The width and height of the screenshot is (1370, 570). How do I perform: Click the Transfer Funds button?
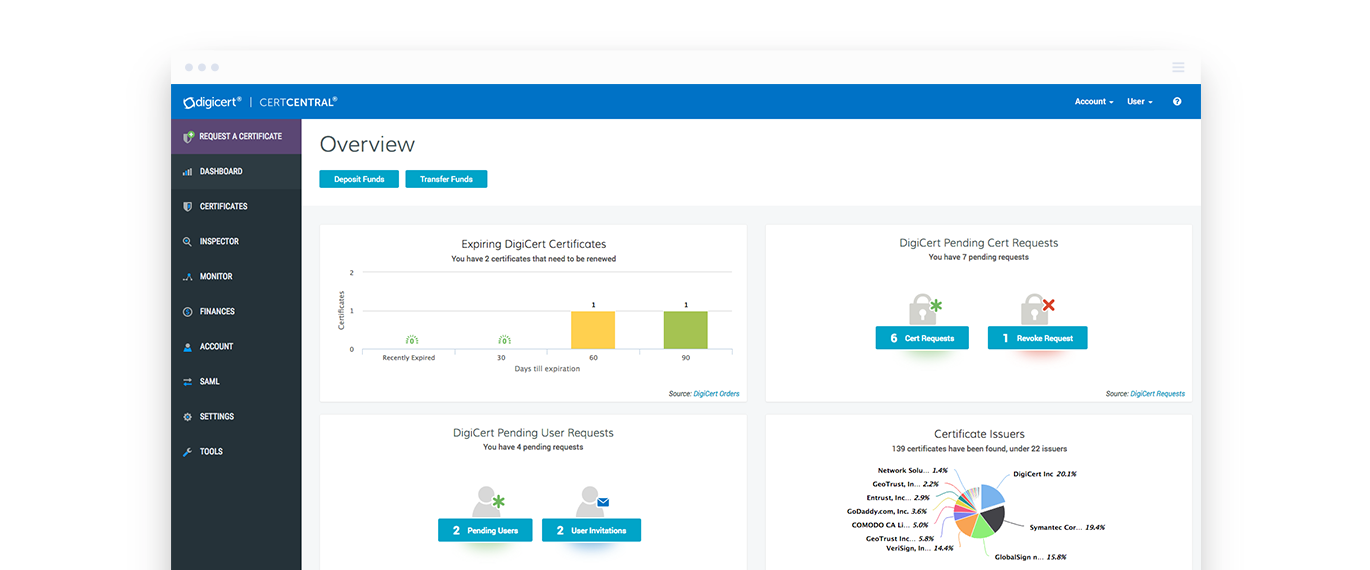pos(446,179)
